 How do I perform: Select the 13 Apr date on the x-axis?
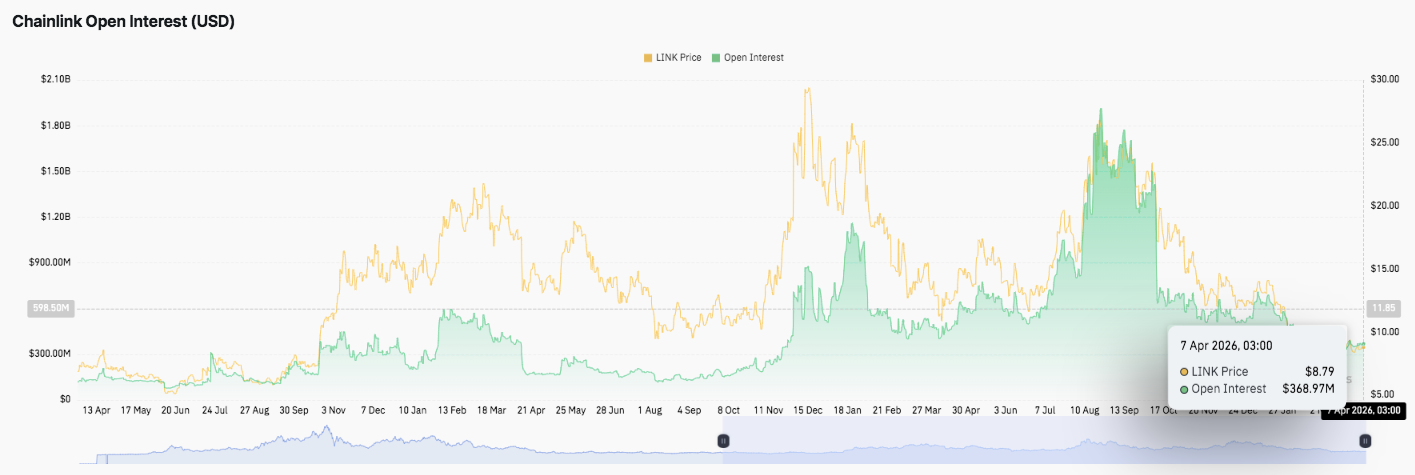point(95,410)
